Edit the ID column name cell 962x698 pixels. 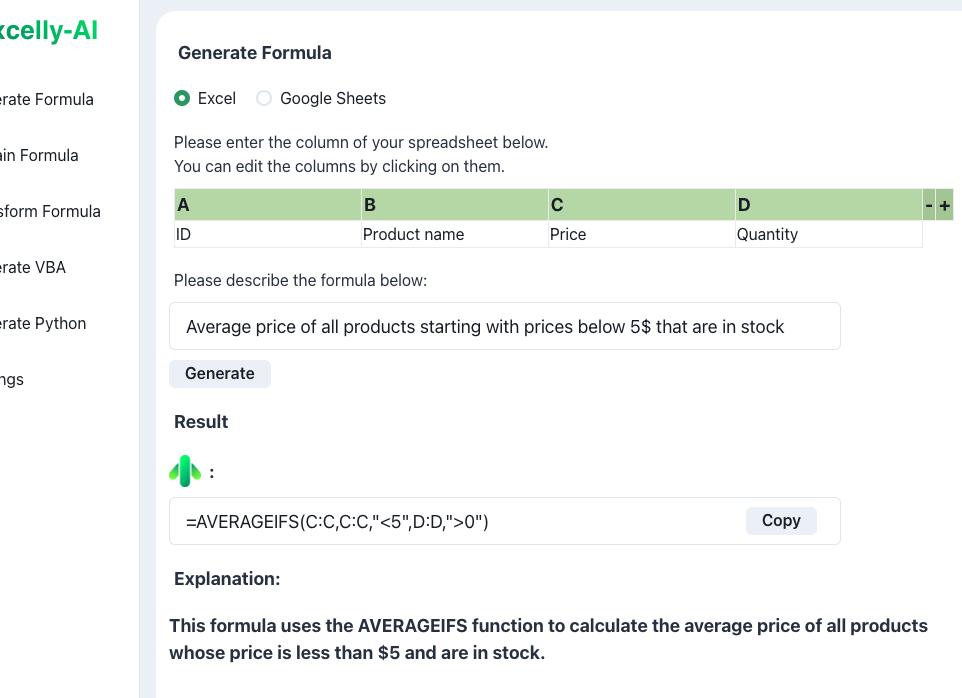[267, 234]
